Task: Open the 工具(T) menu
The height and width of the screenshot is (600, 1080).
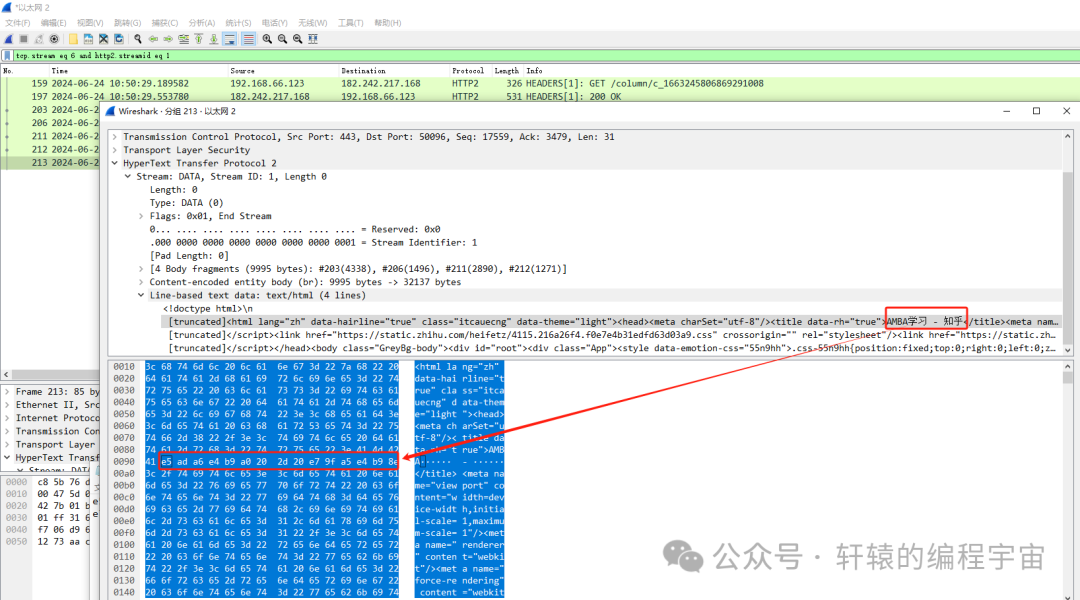Action: coord(351,23)
